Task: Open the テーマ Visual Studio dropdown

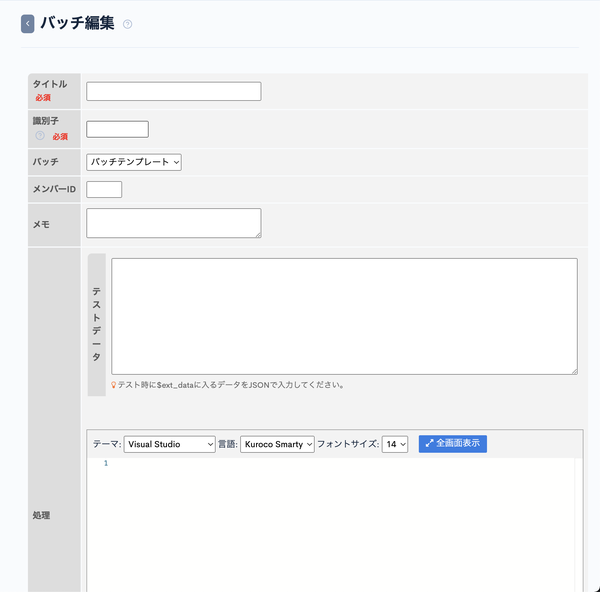Action: coord(169,444)
